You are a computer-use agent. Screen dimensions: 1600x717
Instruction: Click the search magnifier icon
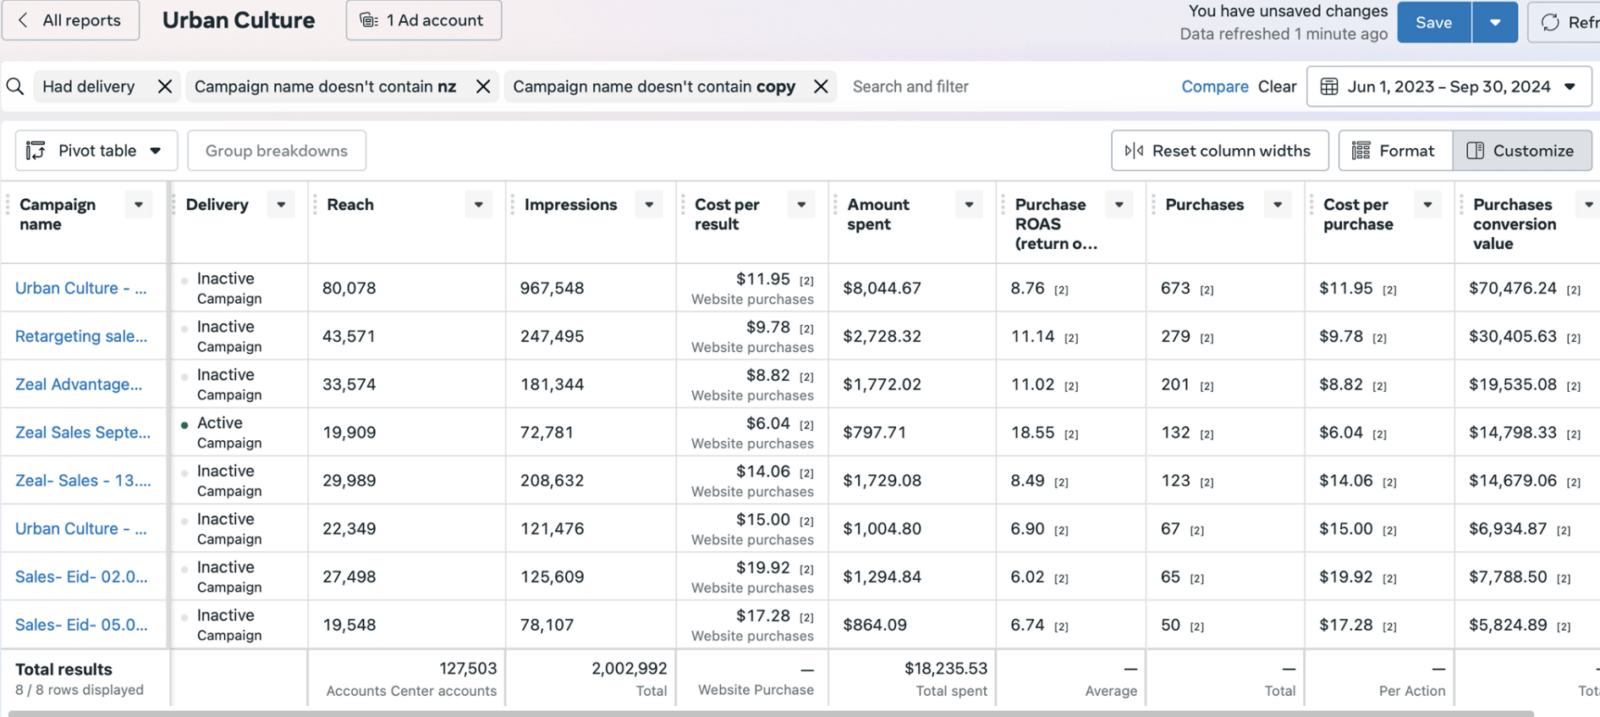coord(15,87)
